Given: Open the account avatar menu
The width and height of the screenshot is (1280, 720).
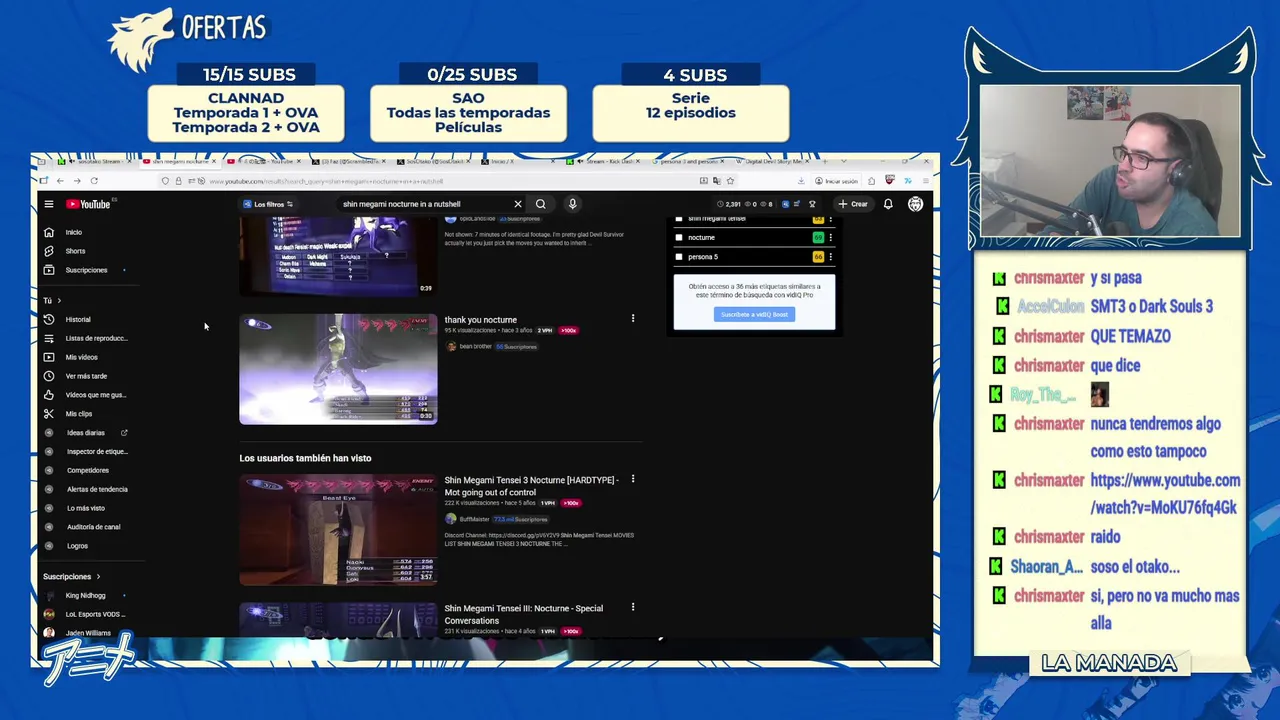Looking at the screenshot, I should click(x=915, y=204).
